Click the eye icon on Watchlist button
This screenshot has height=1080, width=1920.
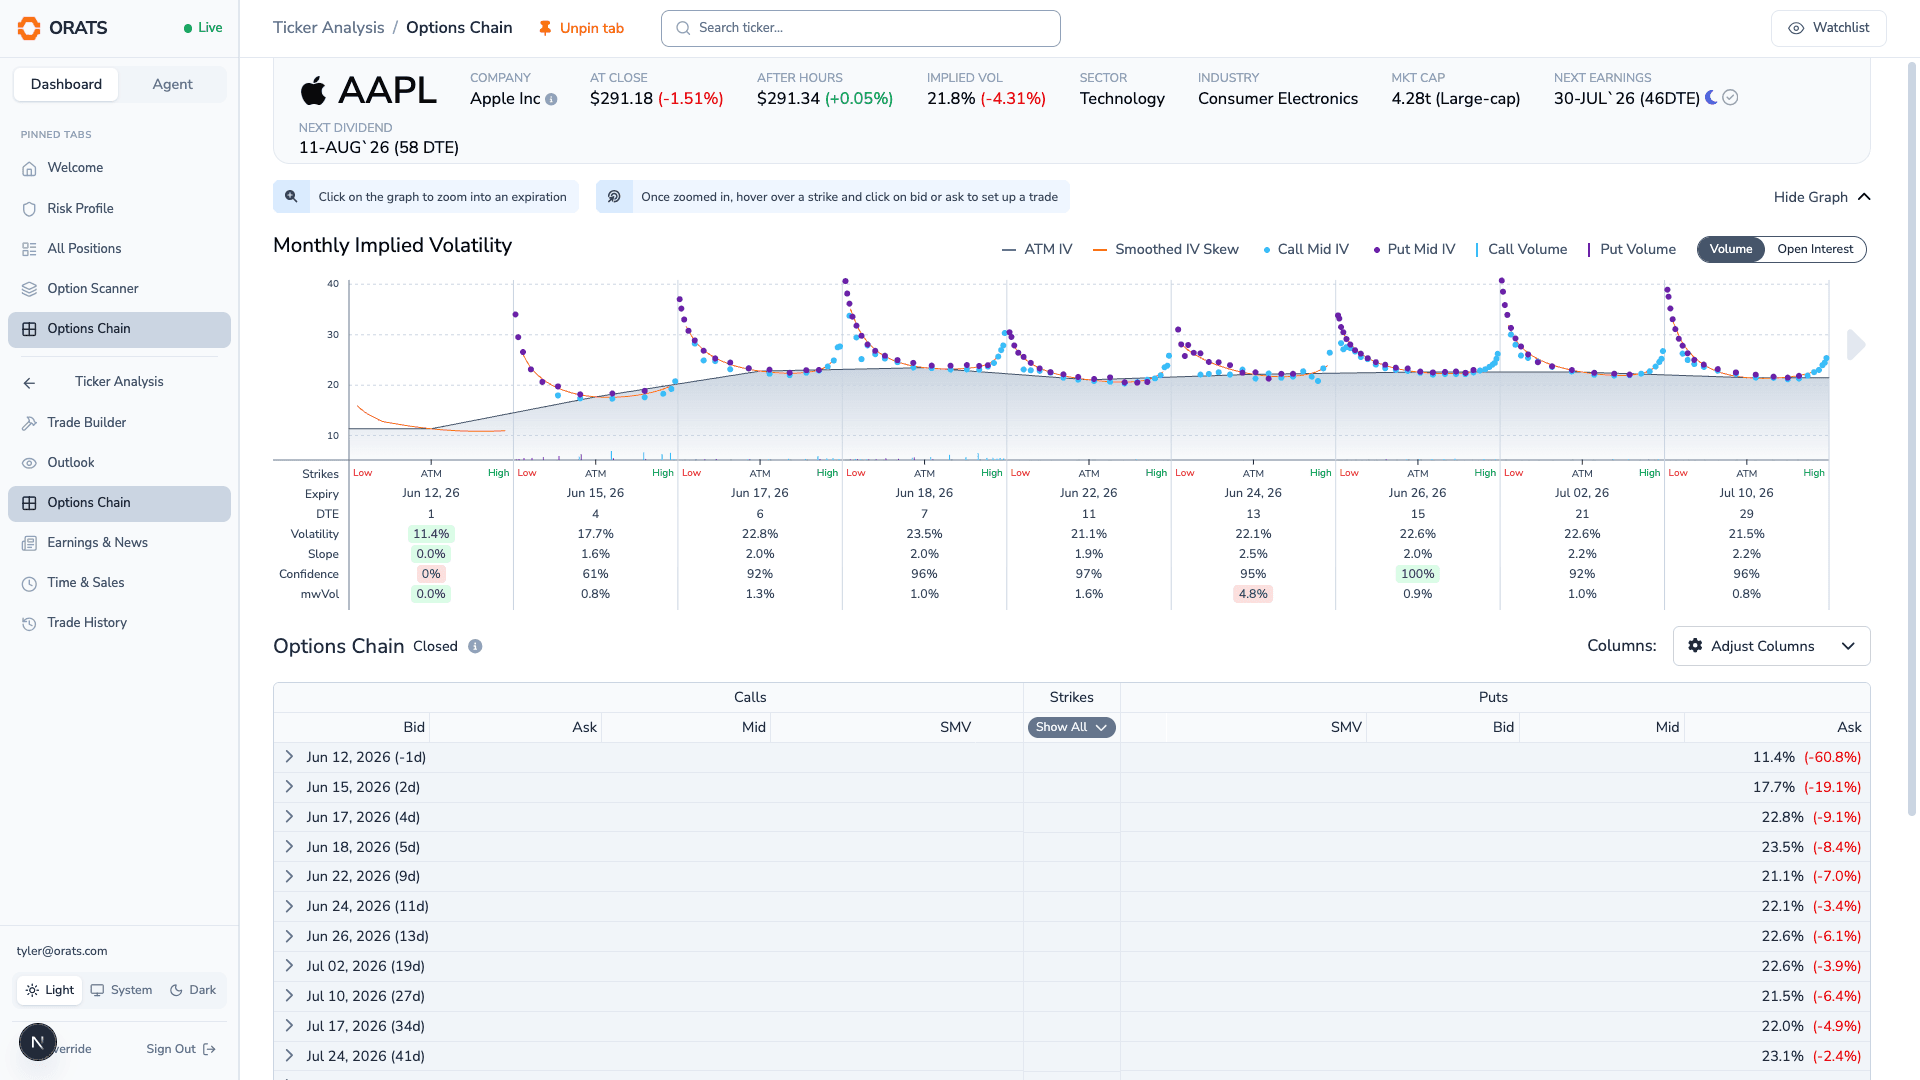pyautogui.click(x=1796, y=28)
